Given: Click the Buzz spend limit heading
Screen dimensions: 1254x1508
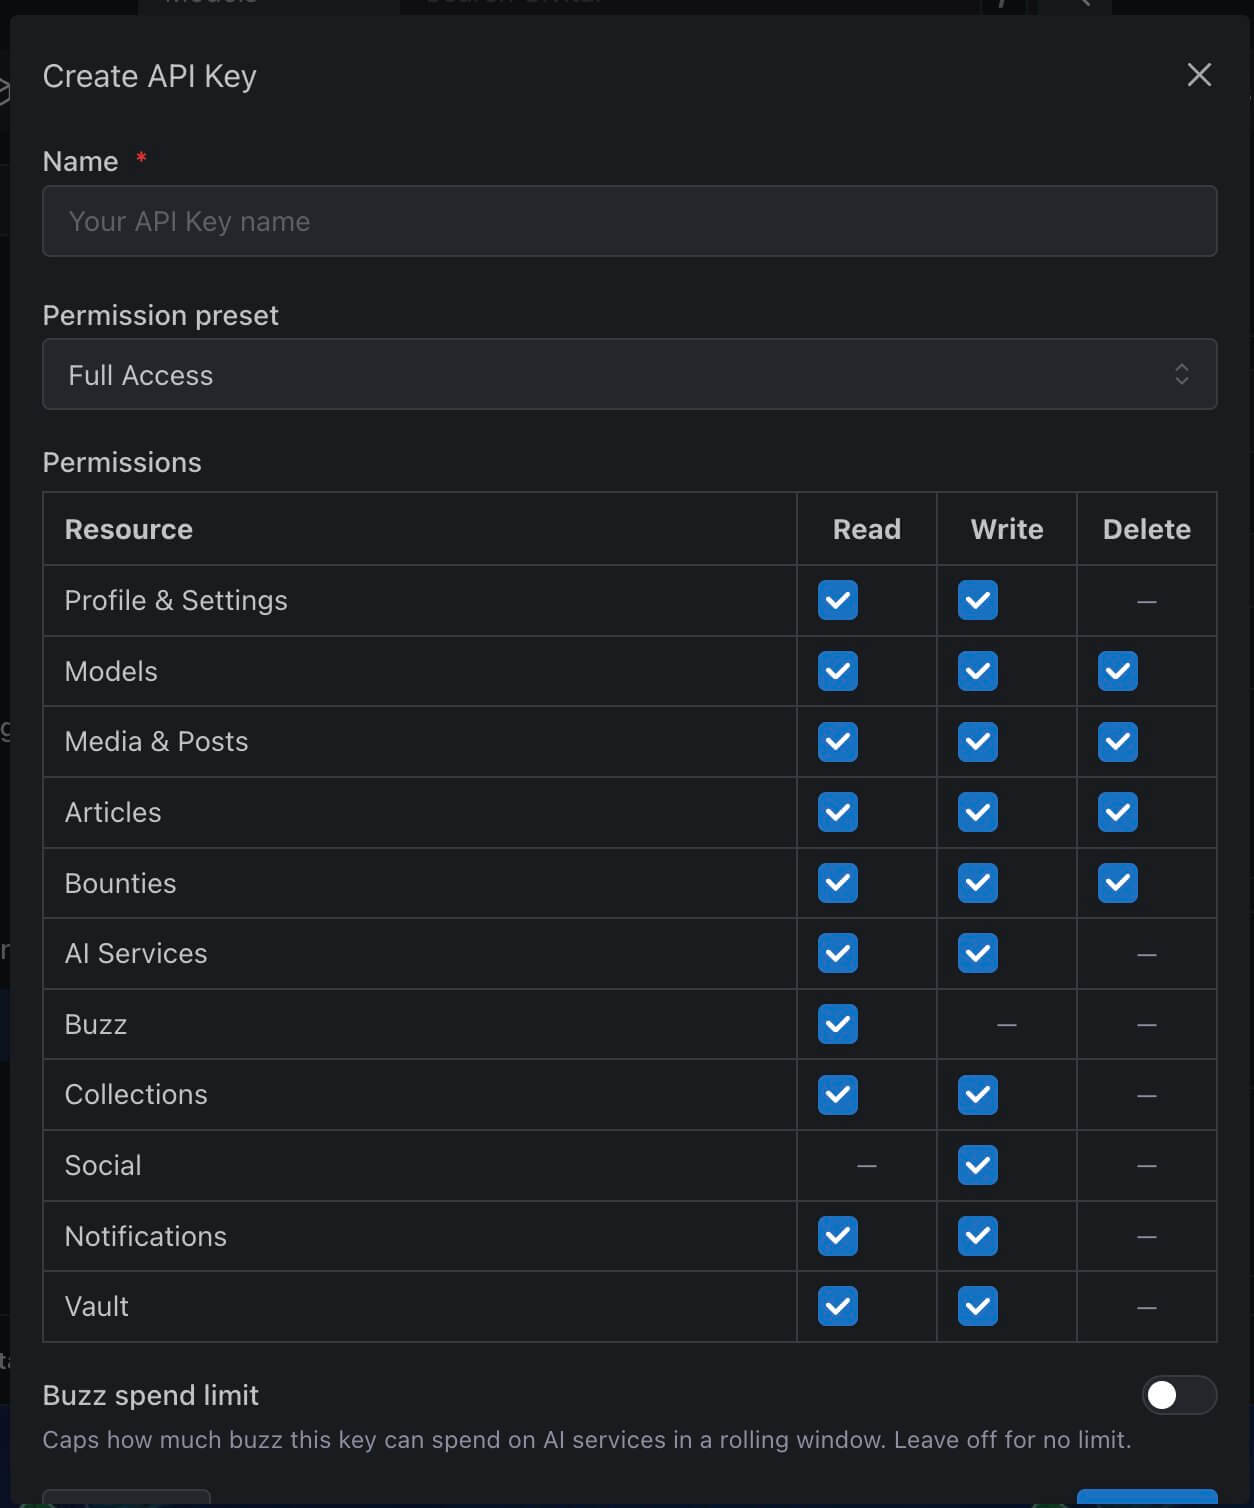Looking at the screenshot, I should coord(151,1395).
